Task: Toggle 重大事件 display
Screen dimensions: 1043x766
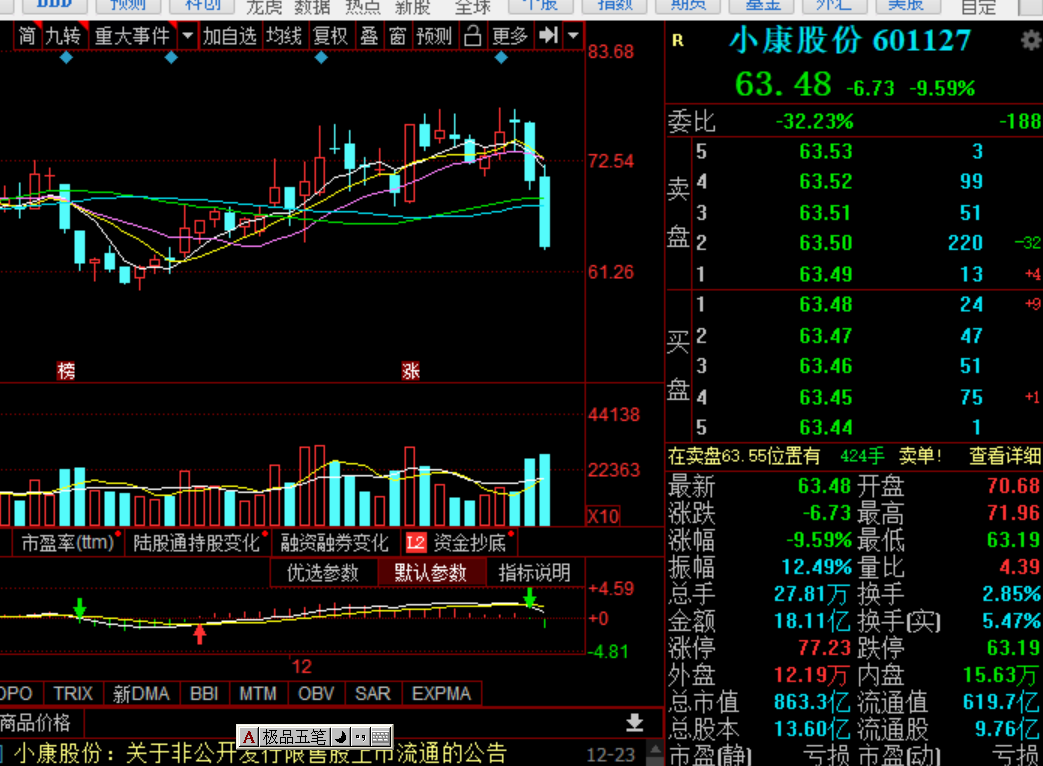Action: (x=132, y=35)
